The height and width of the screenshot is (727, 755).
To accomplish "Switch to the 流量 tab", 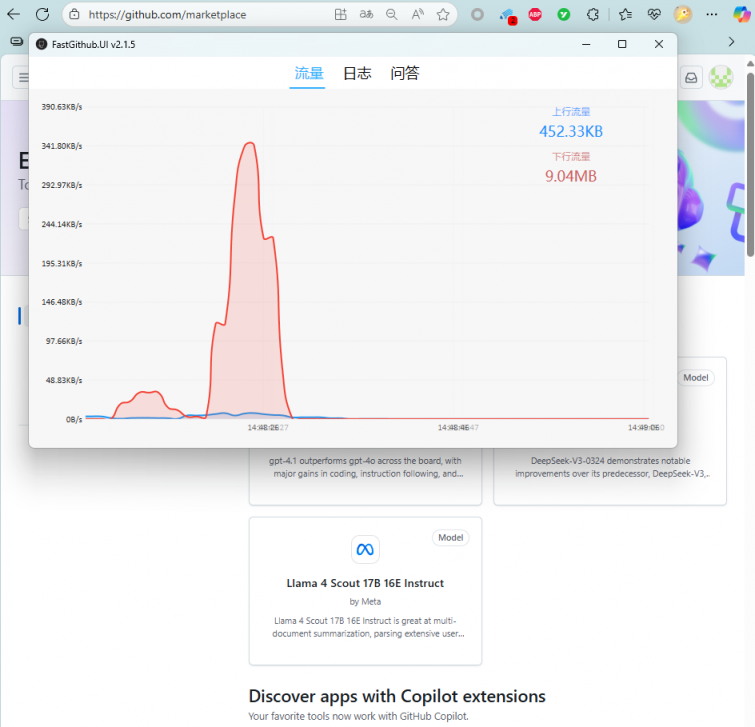I will (x=309, y=73).
